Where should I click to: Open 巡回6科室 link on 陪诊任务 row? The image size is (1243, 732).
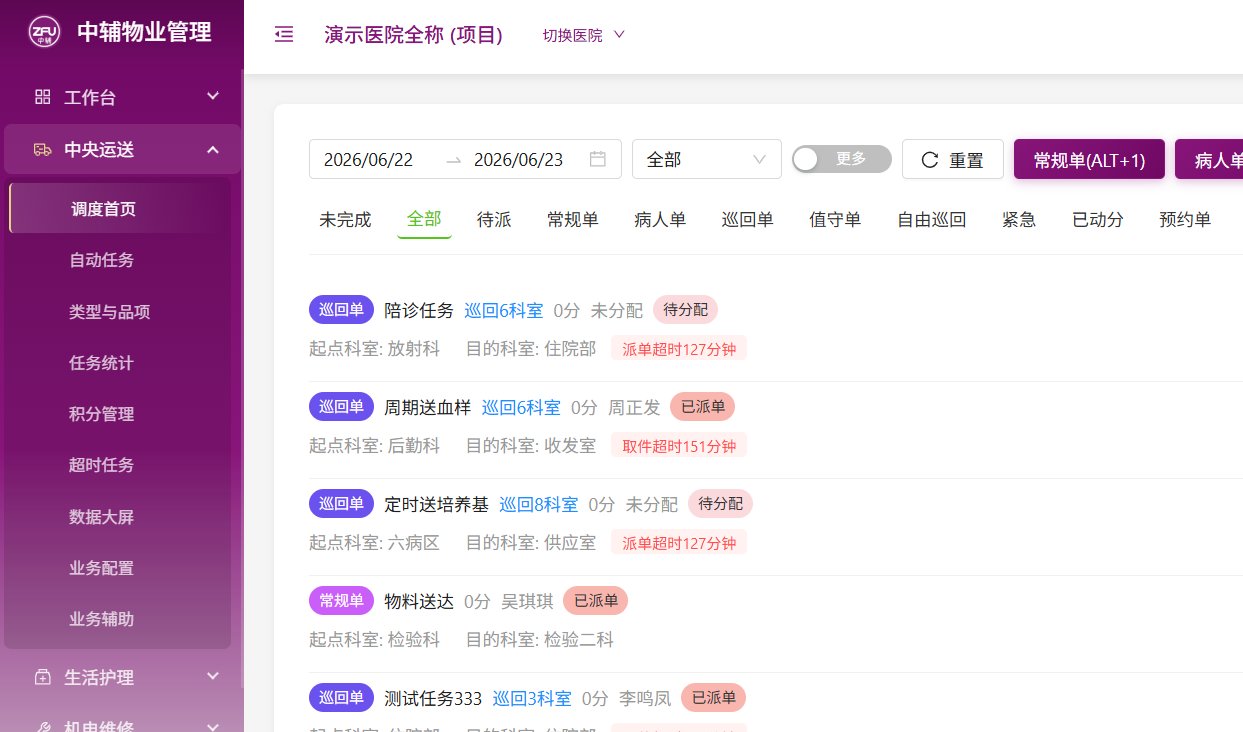tap(504, 311)
